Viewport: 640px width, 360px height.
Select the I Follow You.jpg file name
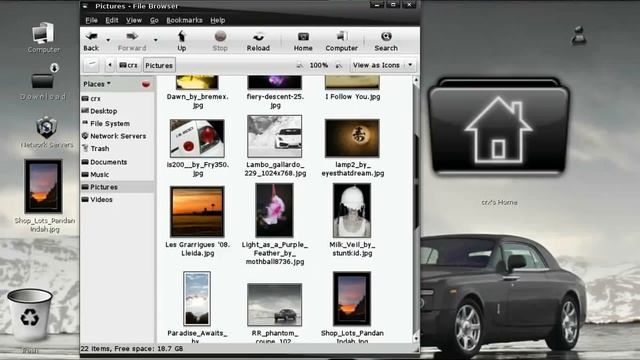(353, 97)
